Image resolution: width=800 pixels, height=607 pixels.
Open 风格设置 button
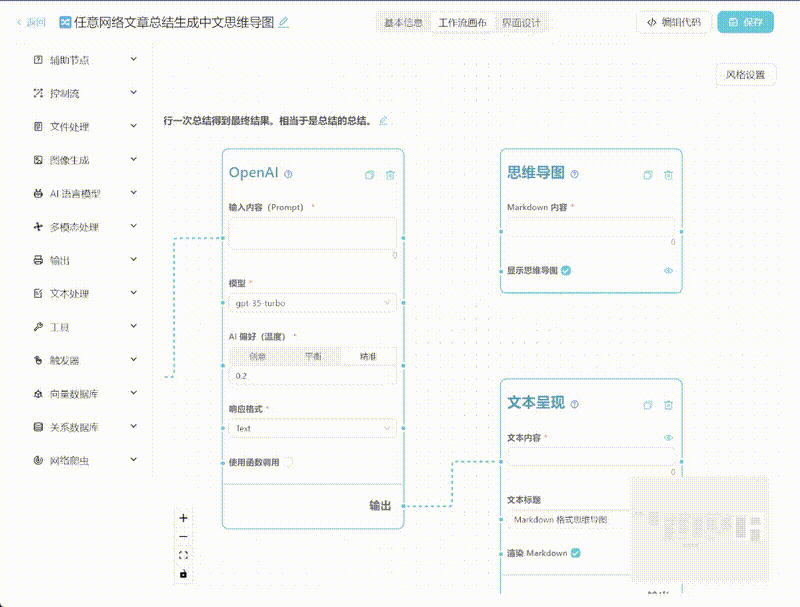coord(745,74)
